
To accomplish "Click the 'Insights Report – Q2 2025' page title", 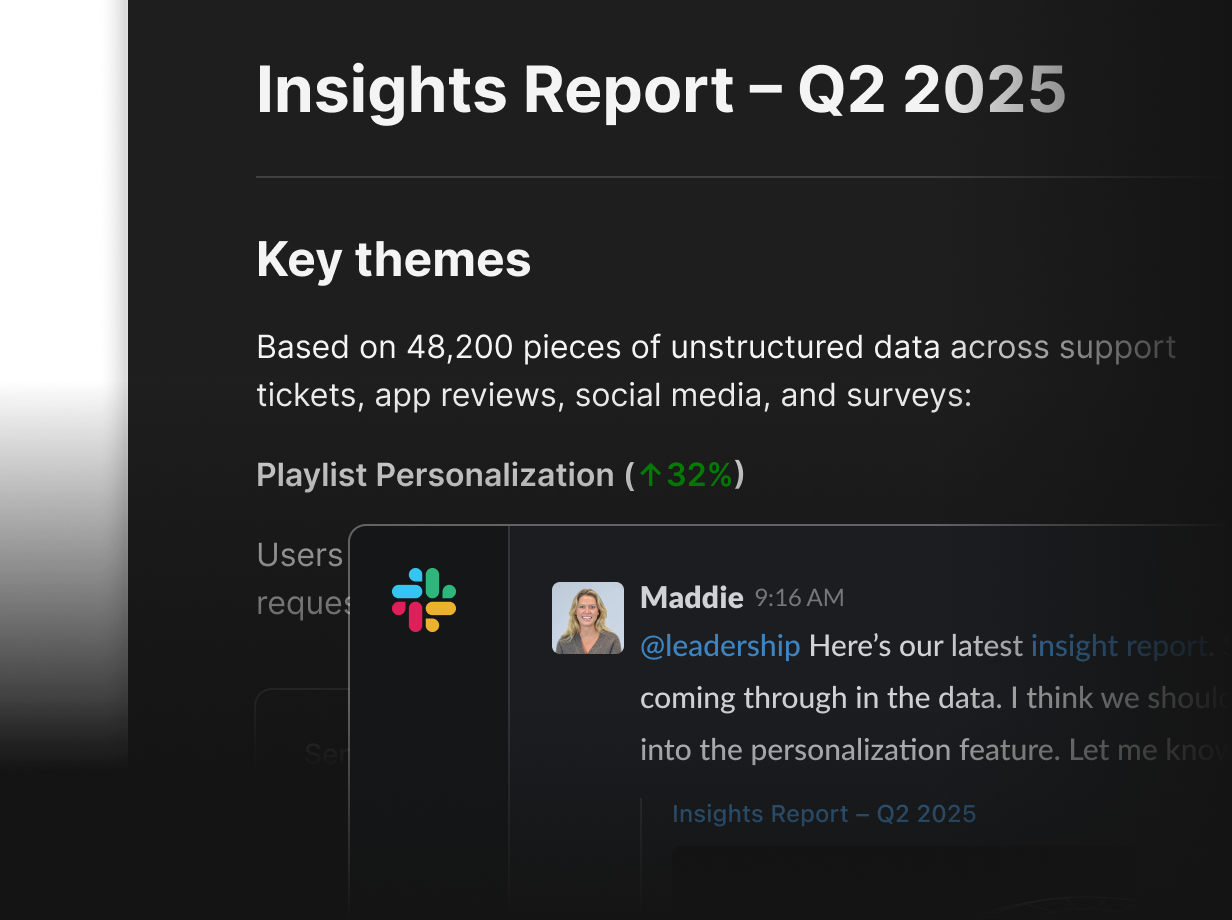I will coord(661,90).
